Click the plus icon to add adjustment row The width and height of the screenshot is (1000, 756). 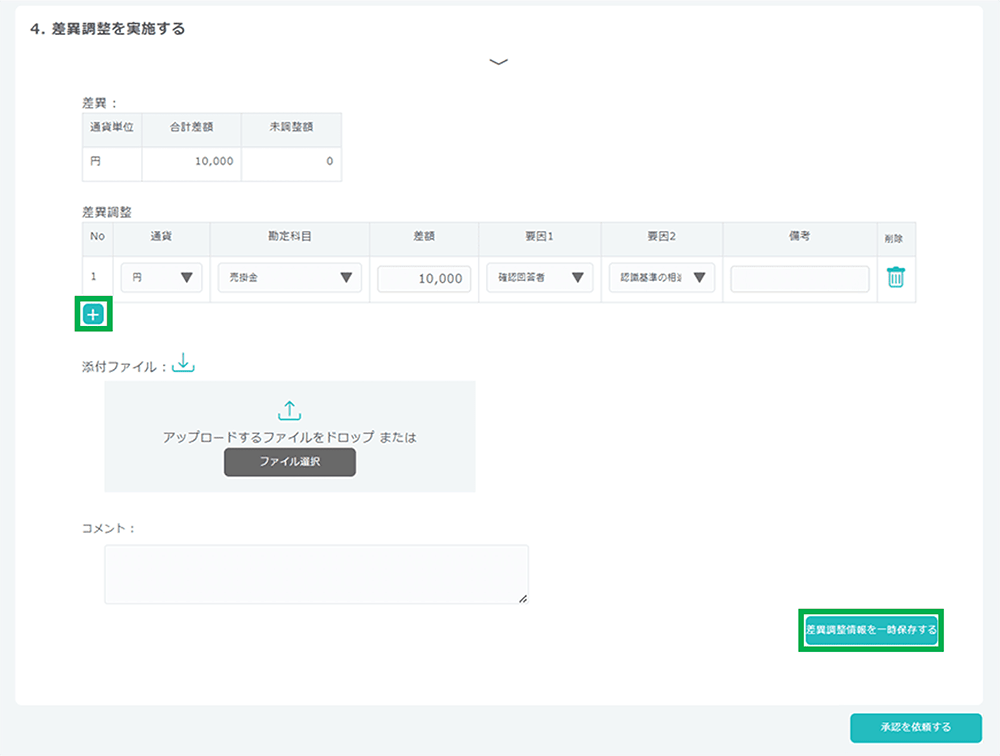pyautogui.click(x=93, y=315)
